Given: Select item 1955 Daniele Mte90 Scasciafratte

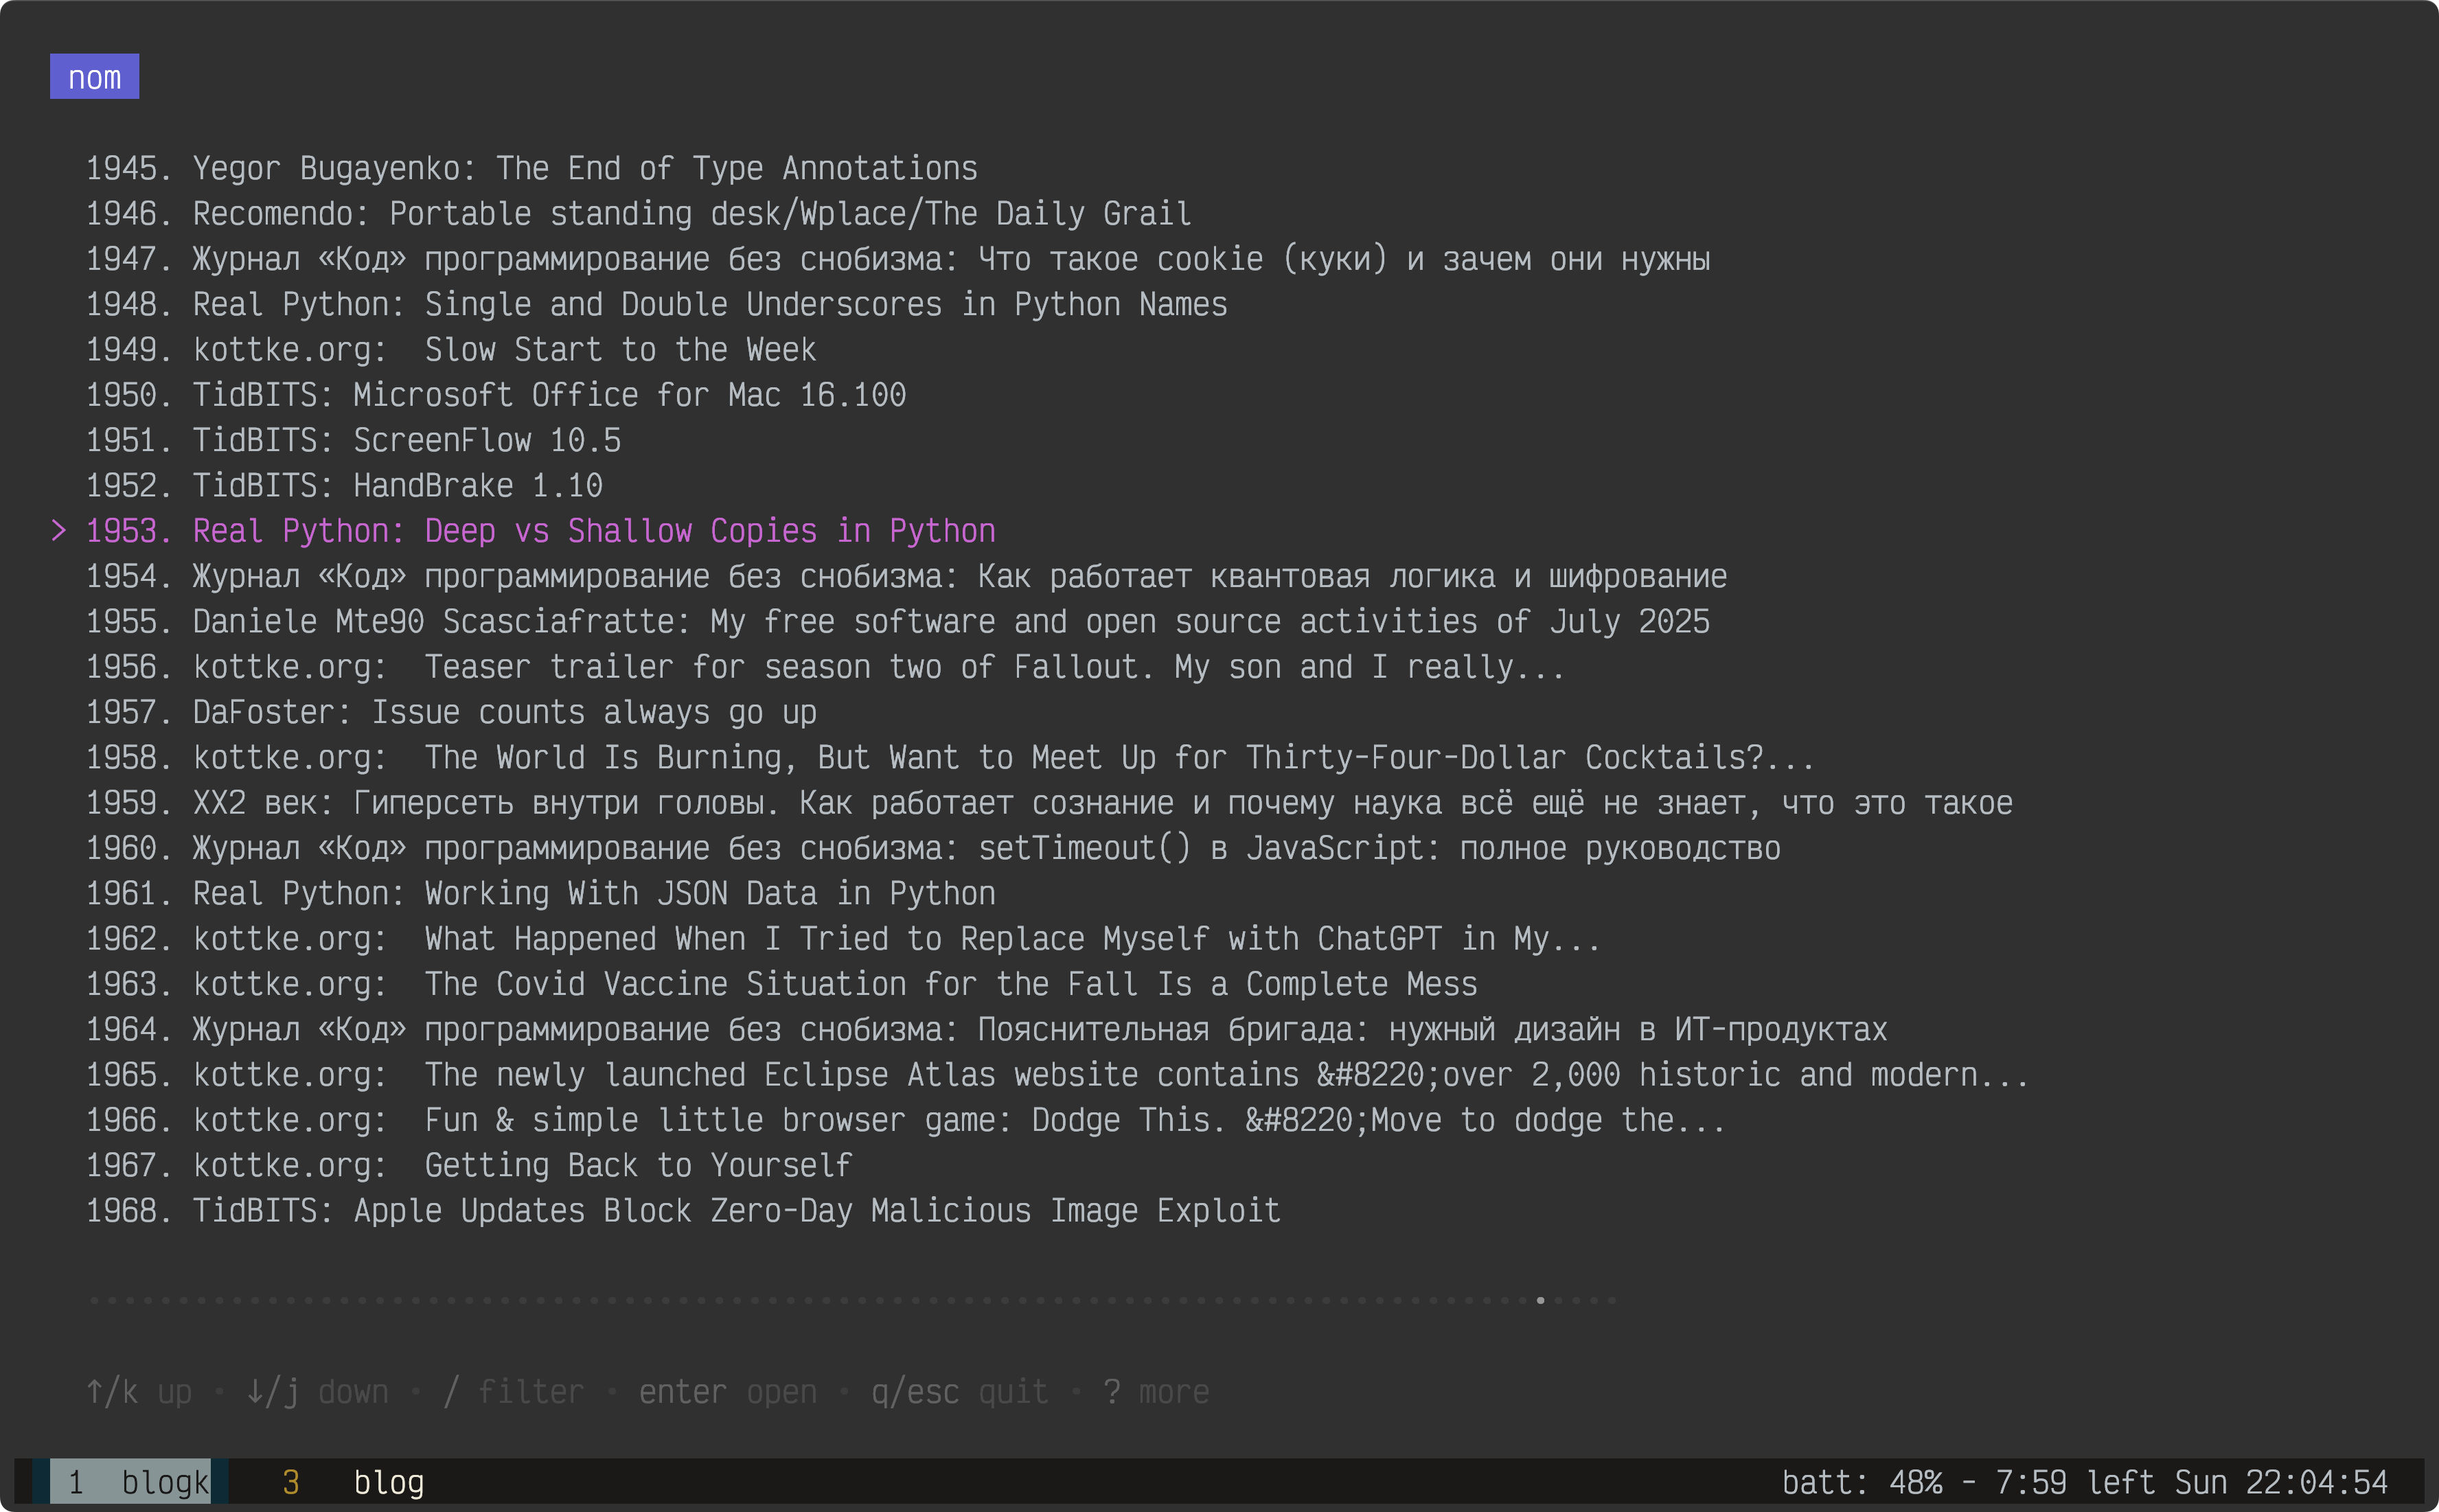Looking at the screenshot, I should click(898, 621).
